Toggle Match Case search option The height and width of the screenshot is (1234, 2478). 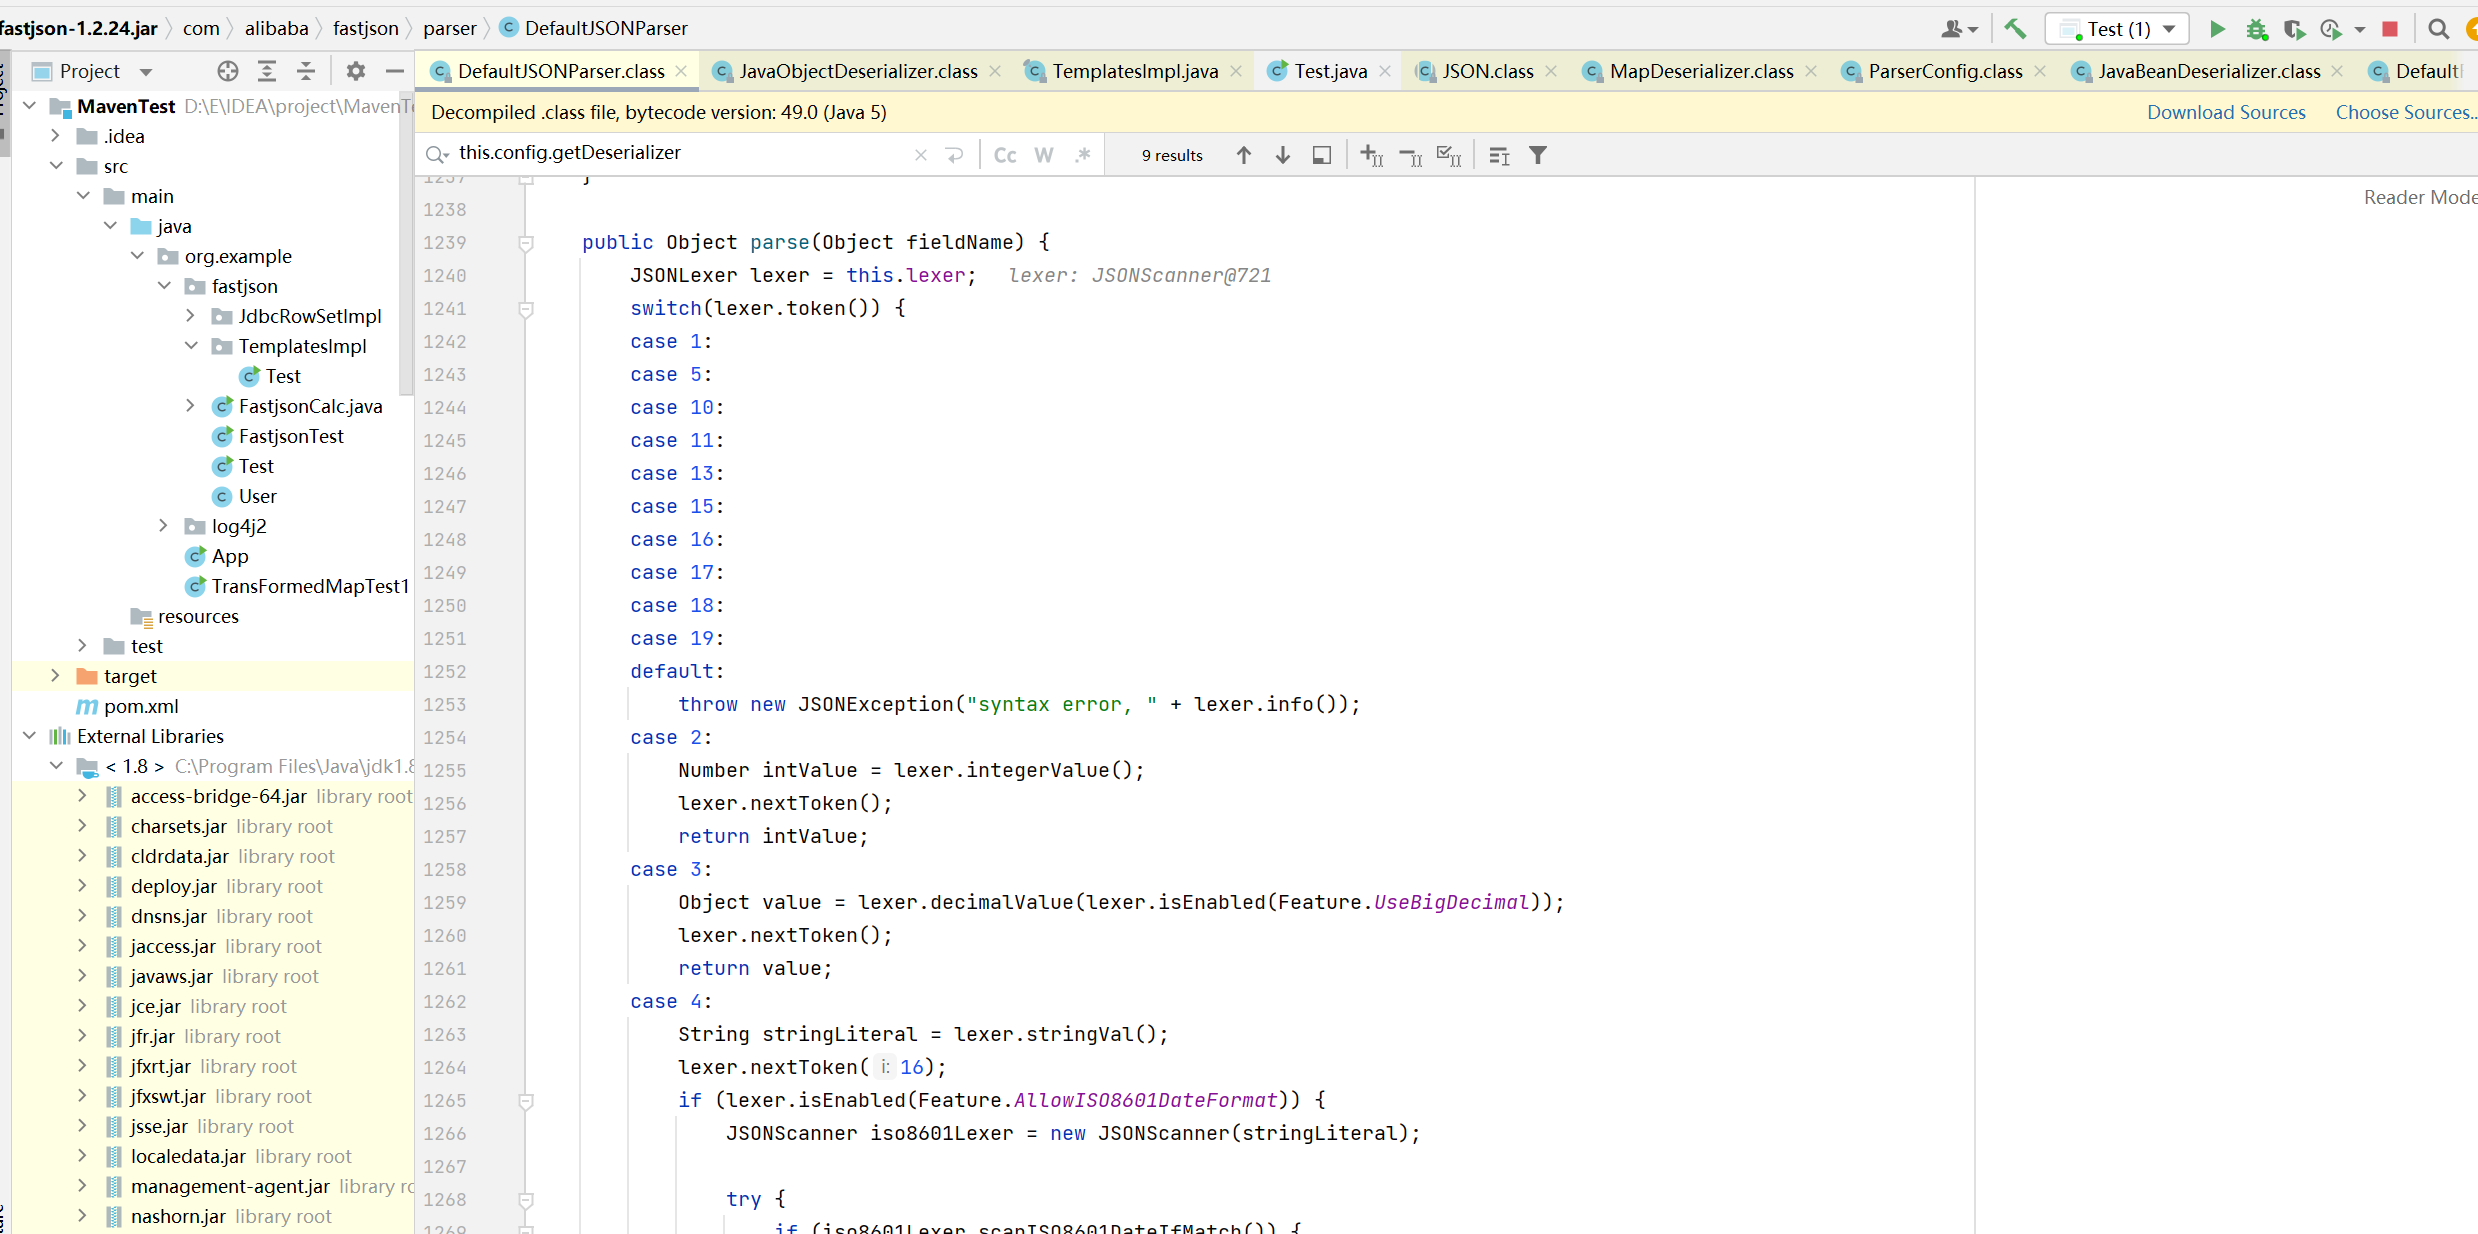point(1005,155)
